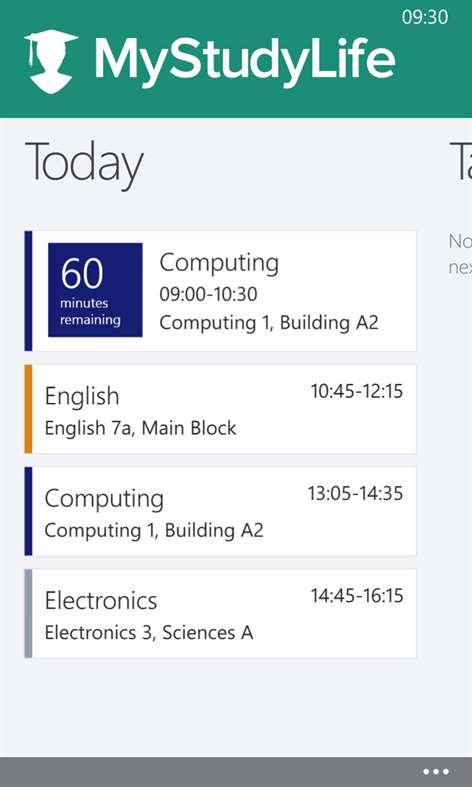Tap the English class title
The width and height of the screenshot is (472, 787).
pyautogui.click(x=82, y=397)
